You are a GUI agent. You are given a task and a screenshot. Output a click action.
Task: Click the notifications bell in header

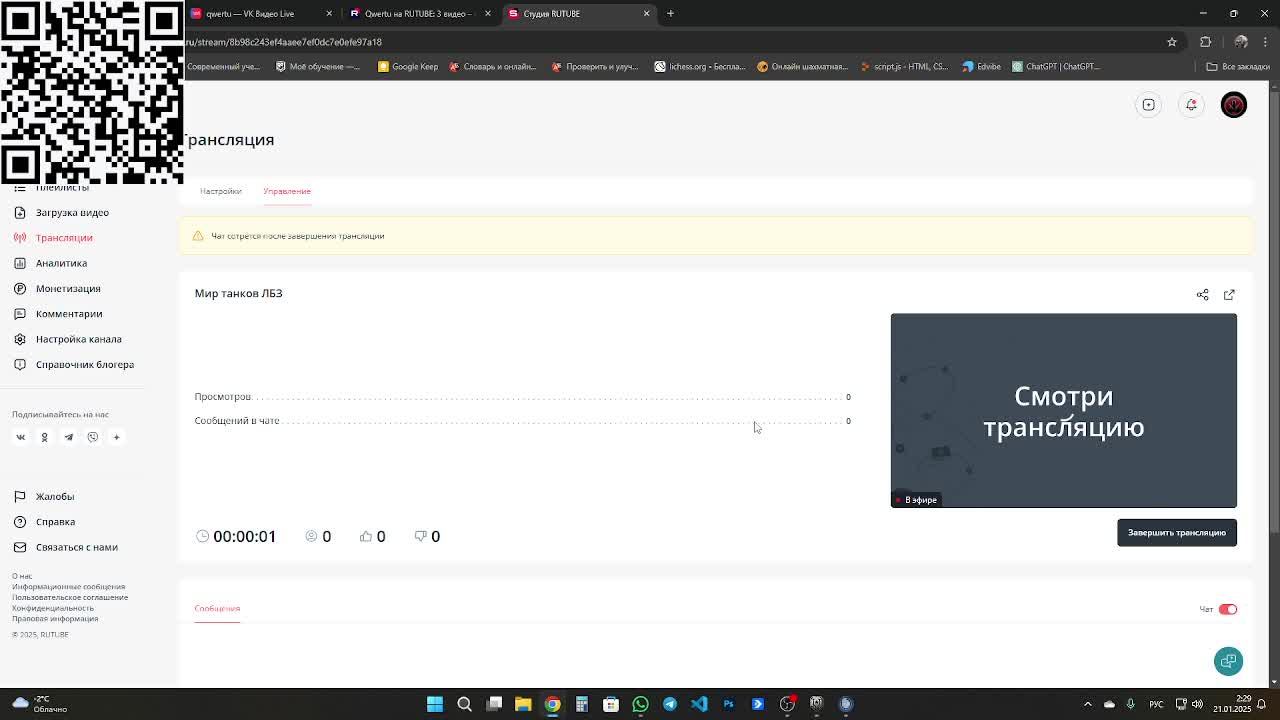coord(1191,105)
